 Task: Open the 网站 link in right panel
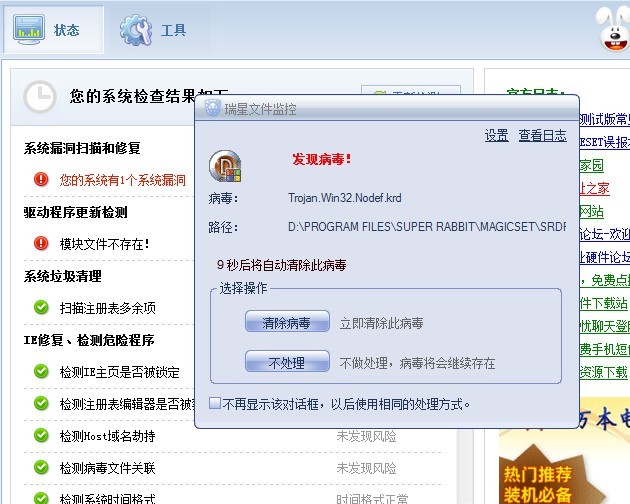click(x=591, y=211)
